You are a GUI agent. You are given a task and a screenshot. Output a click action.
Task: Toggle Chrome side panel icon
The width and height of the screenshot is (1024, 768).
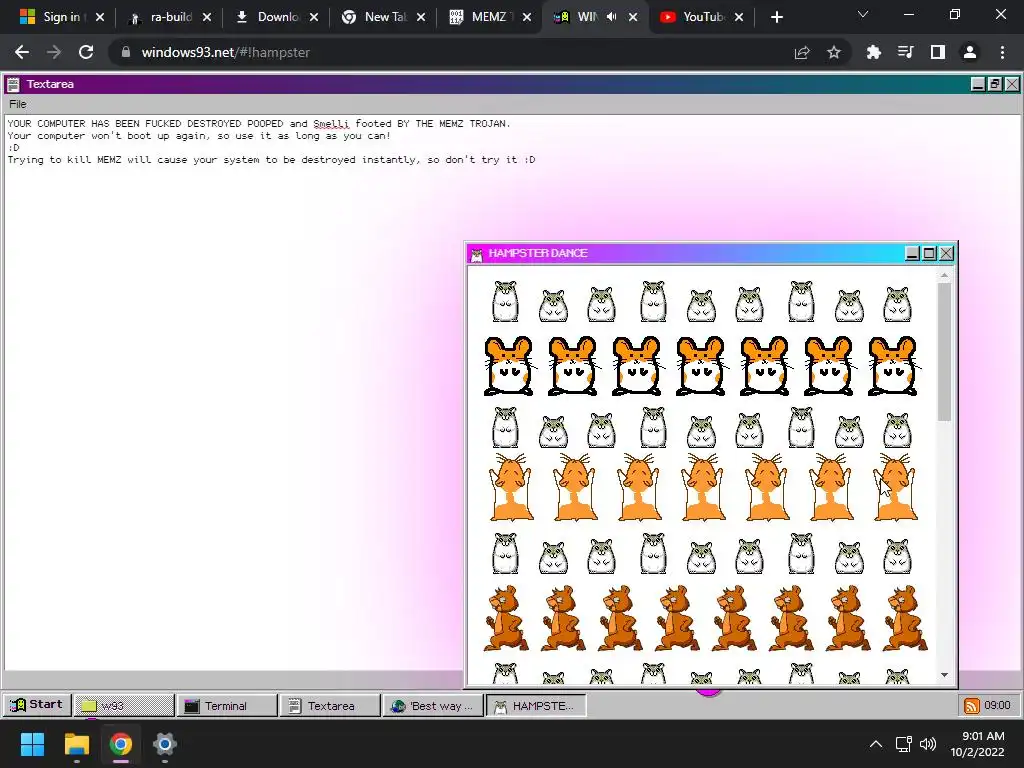tap(938, 52)
